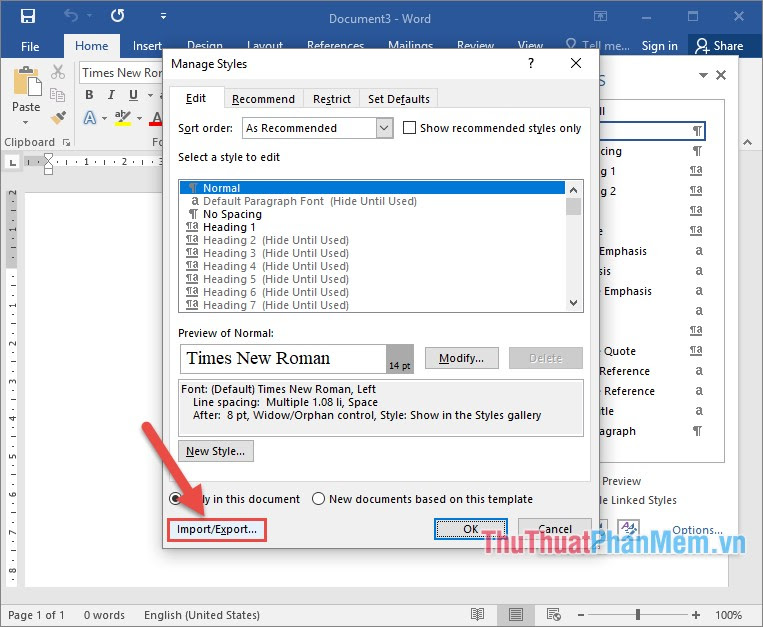Screen dimensions: 763x627
Task: Expand the Paste options arrow
Action: pyautogui.click(x=26, y=122)
